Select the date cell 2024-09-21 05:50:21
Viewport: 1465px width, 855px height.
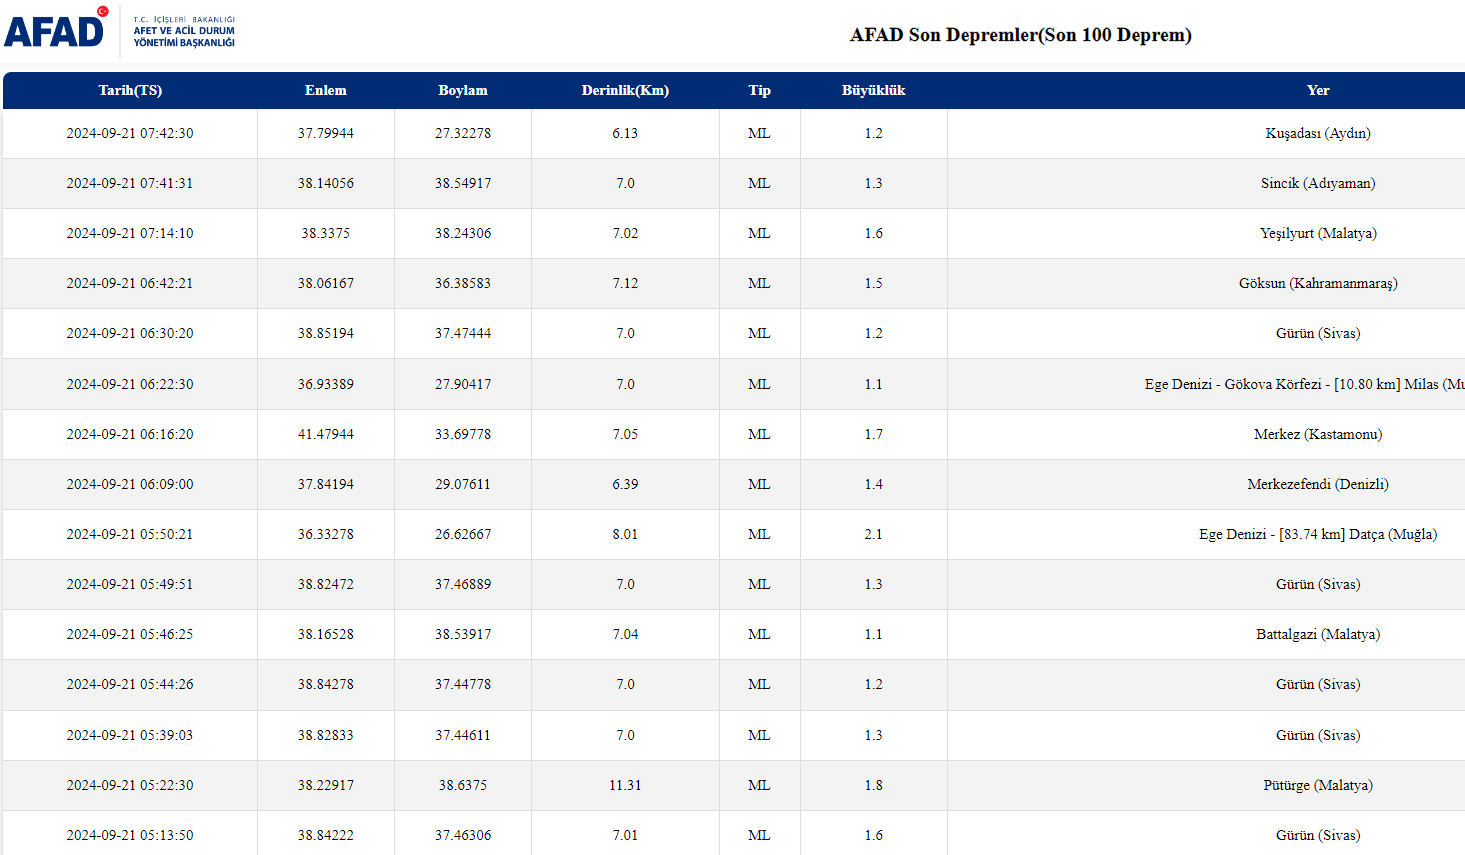(x=130, y=534)
